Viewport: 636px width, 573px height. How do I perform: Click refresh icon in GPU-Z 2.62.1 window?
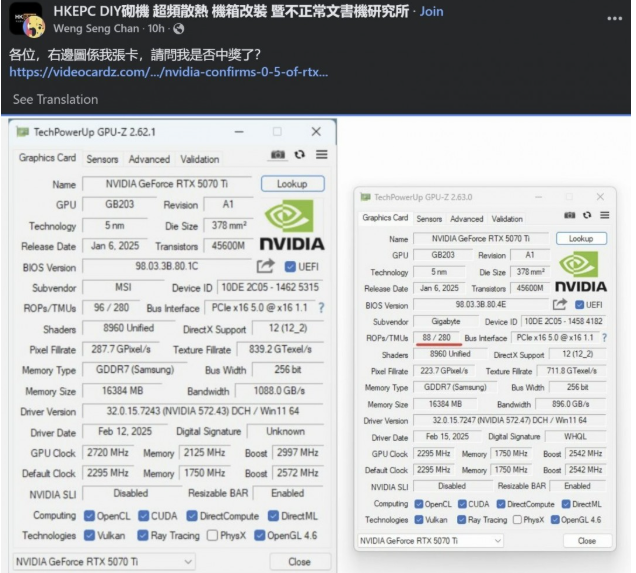300,155
